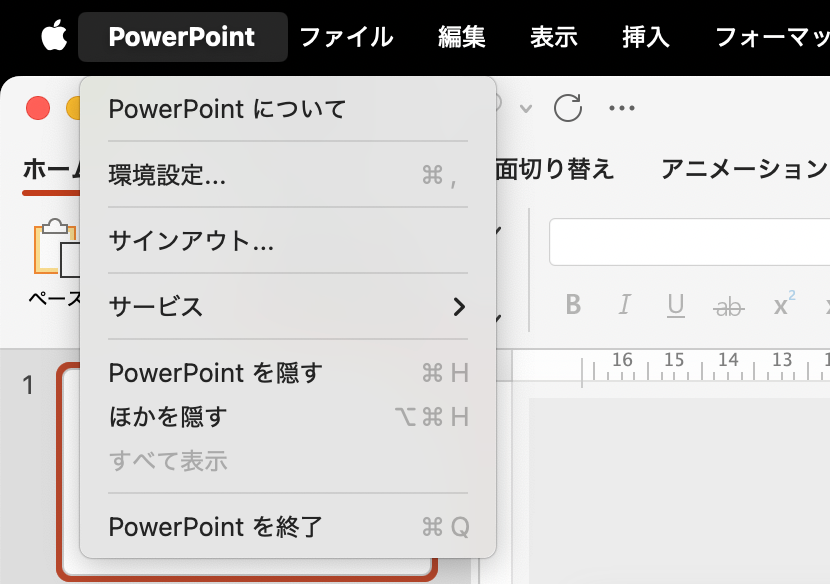
Task: Switch to the アニメーション tab
Action: point(744,169)
